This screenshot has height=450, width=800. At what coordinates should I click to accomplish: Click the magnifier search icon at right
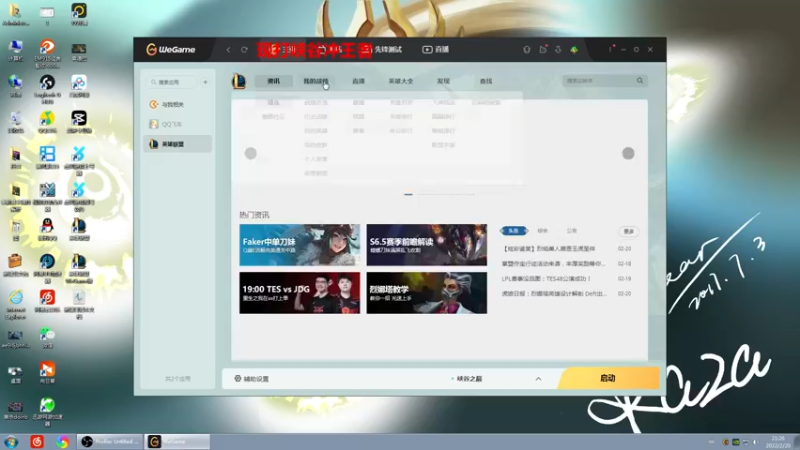click(640, 81)
